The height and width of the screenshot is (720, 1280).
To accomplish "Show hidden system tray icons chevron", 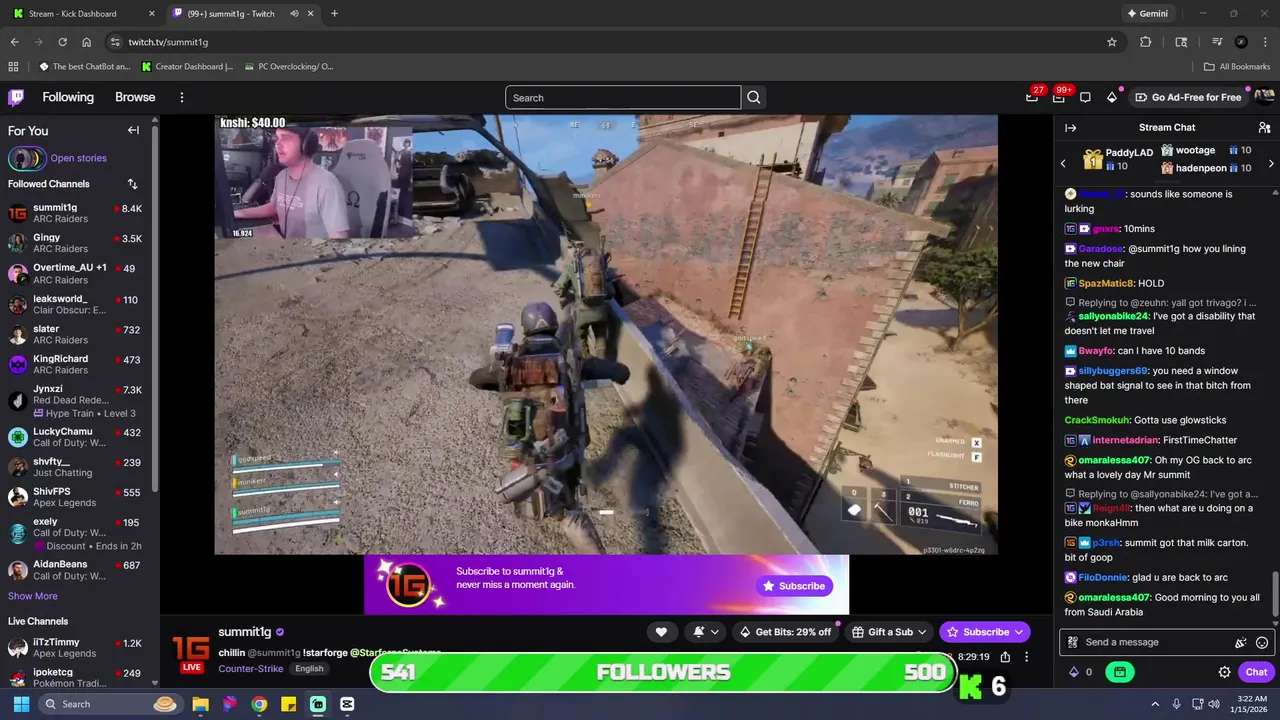I will click(1154, 704).
